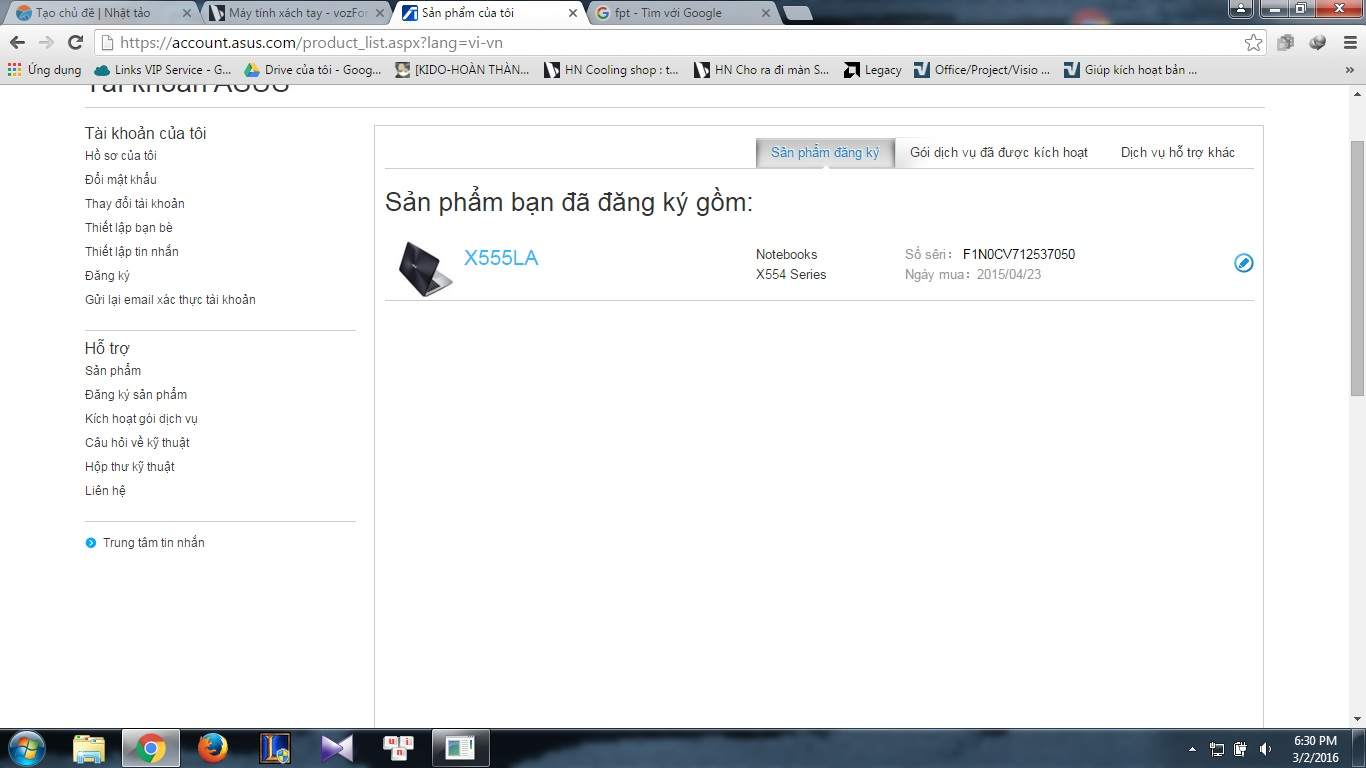Image resolution: width=1366 pixels, height=768 pixels.
Task: Reload the page with the refresh icon
Action: pos(75,42)
